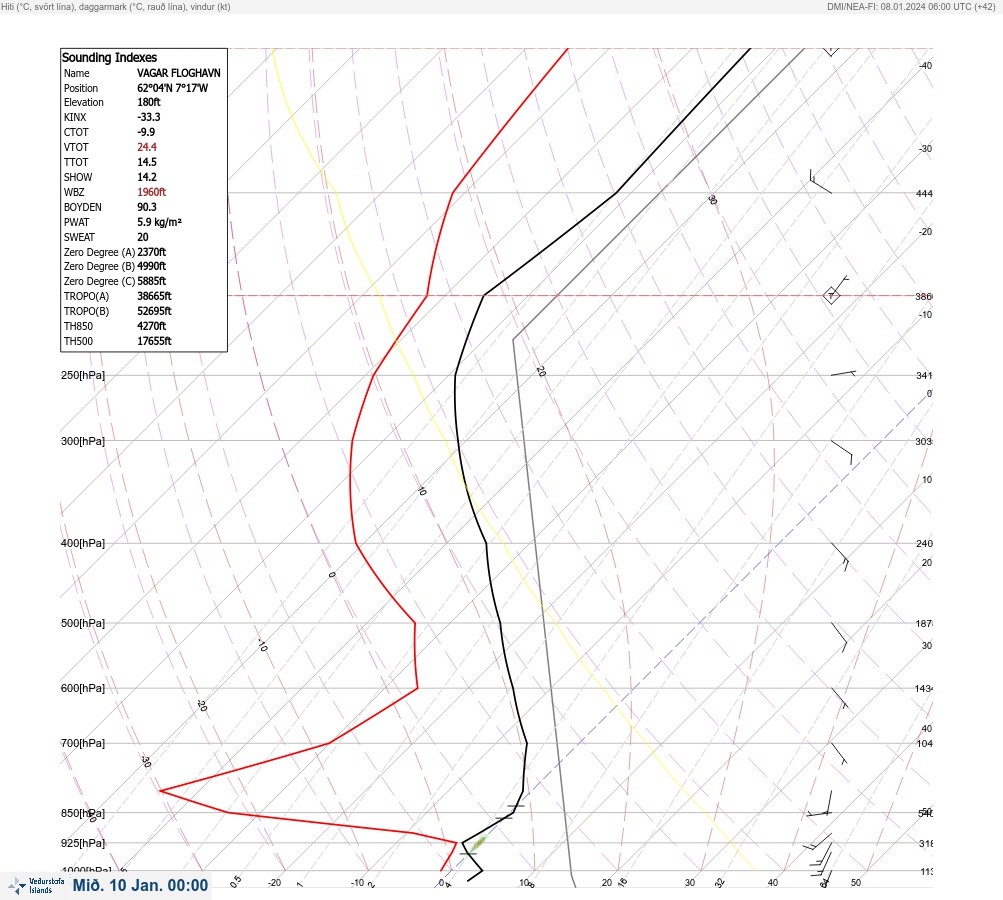Image resolution: width=1003 pixels, height=900 pixels.
Task: Click the 400[hPa] pressure level label
Action: (x=83, y=543)
